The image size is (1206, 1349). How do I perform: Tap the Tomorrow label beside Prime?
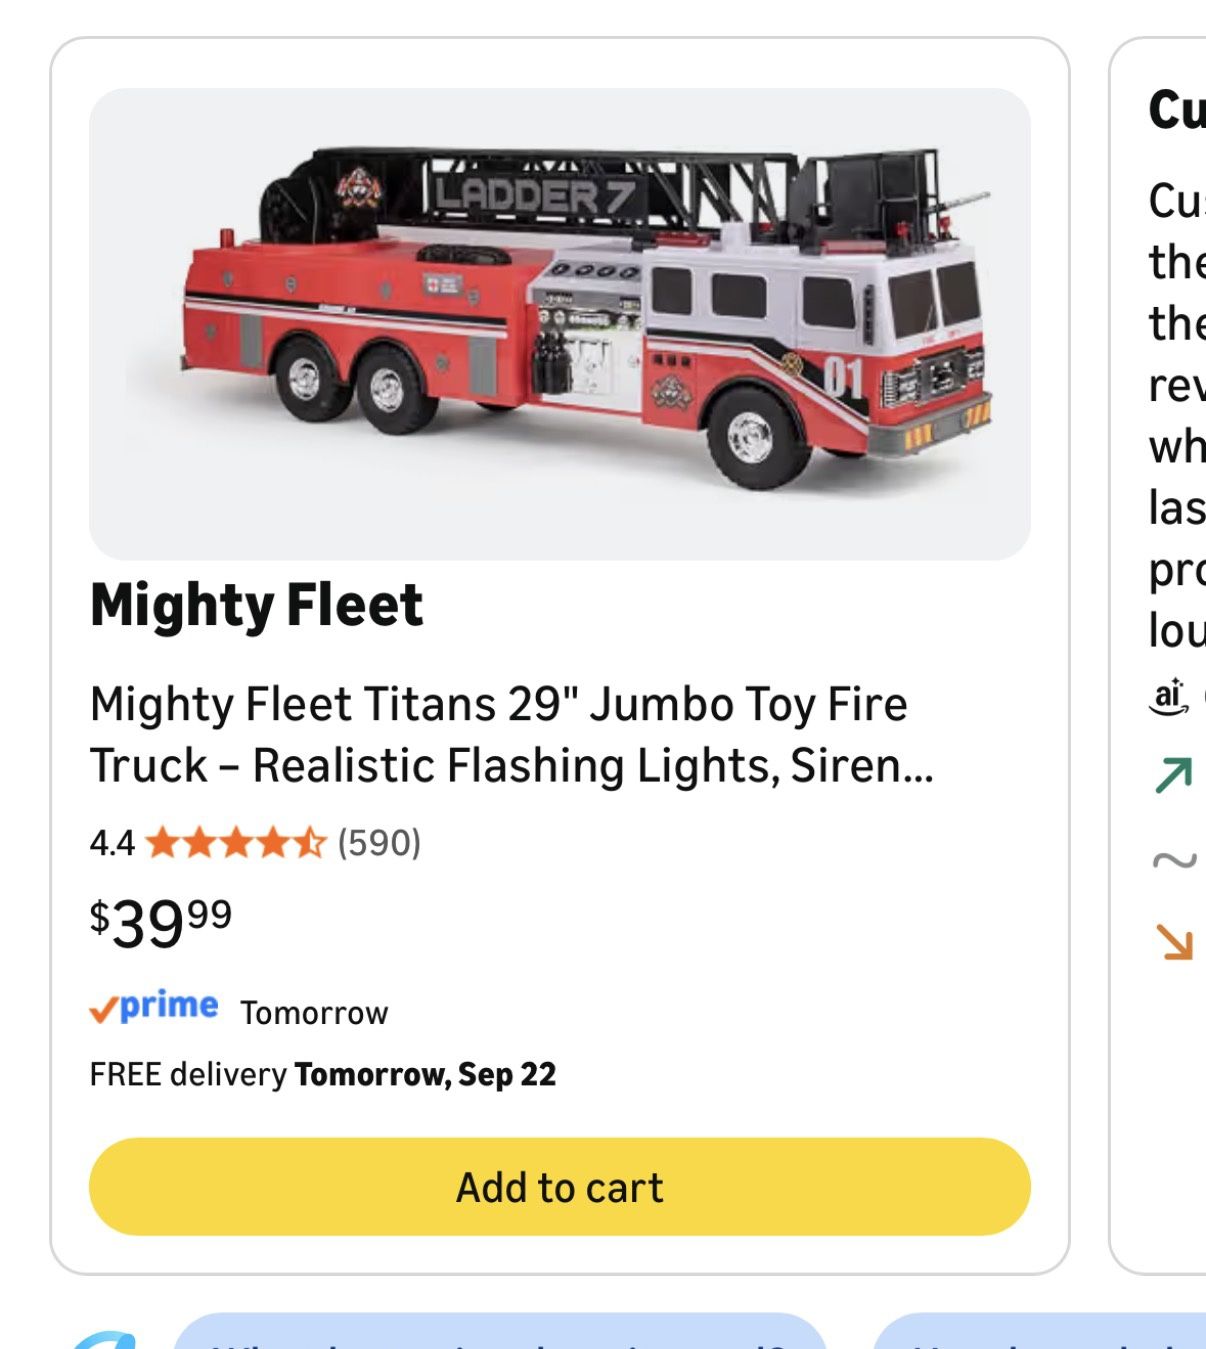click(x=314, y=1013)
